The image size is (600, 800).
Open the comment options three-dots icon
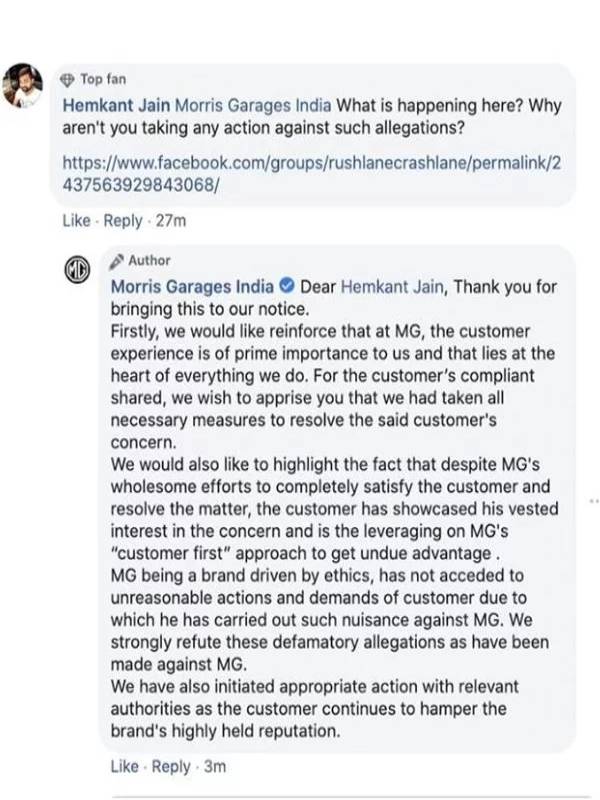594,502
